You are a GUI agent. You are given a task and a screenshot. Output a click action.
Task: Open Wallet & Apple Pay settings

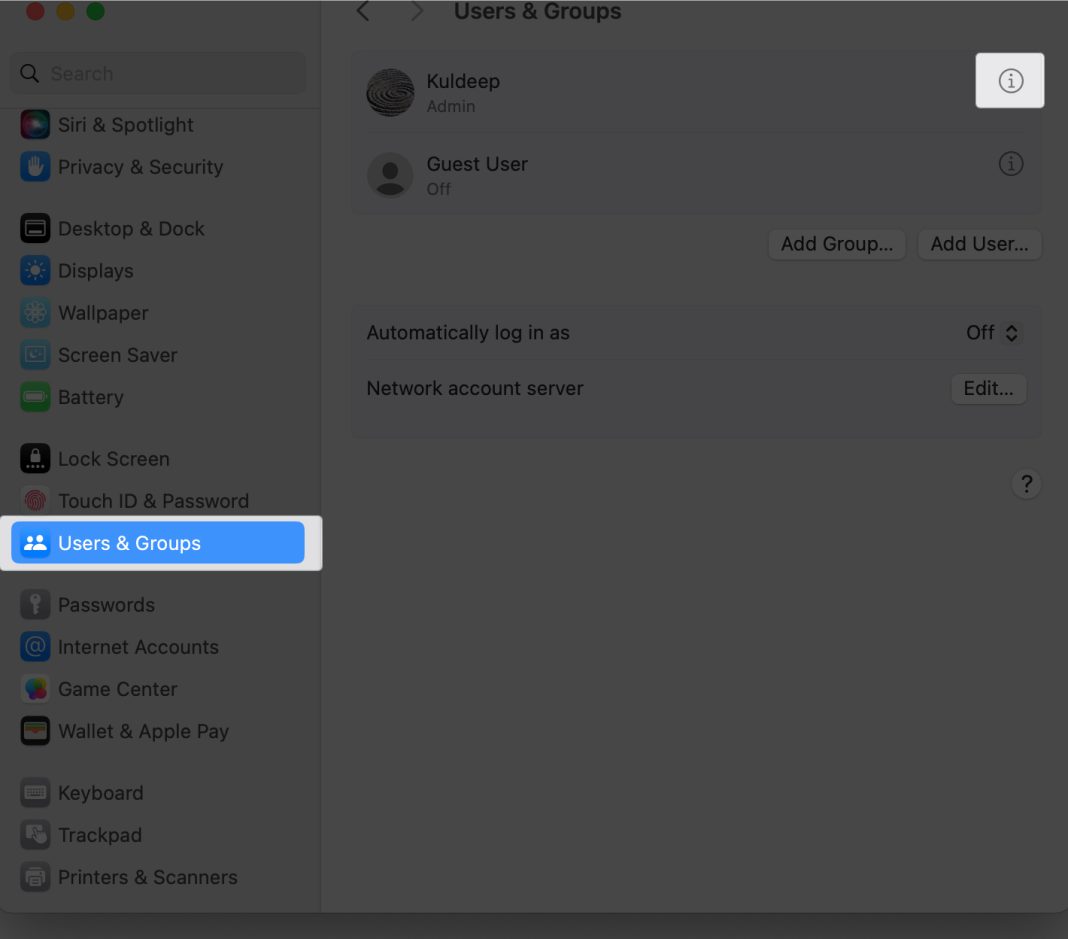pyautogui.click(x=143, y=731)
